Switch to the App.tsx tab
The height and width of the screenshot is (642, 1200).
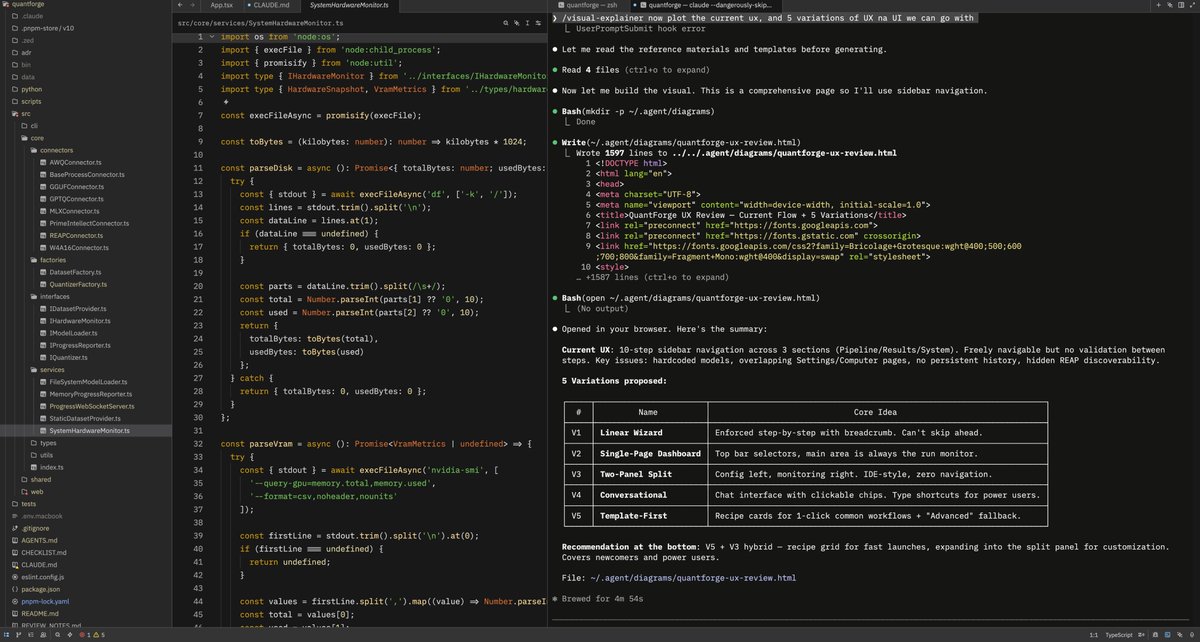pos(221,5)
